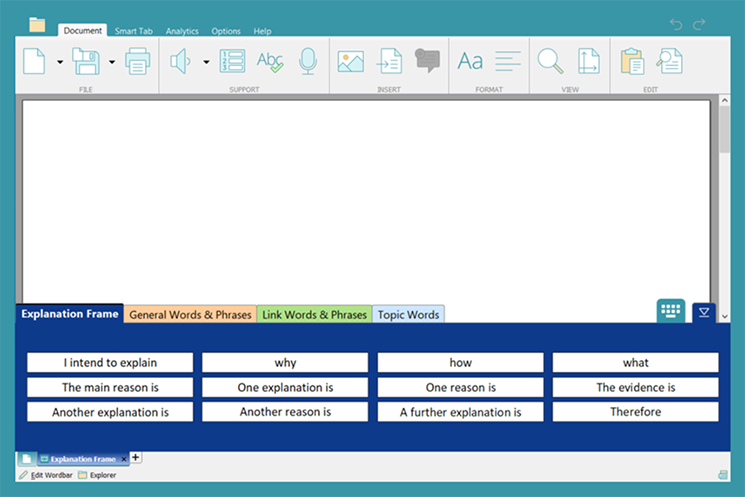Click the bottom-right status bar icon
The width and height of the screenshot is (745, 497).
point(722,475)
